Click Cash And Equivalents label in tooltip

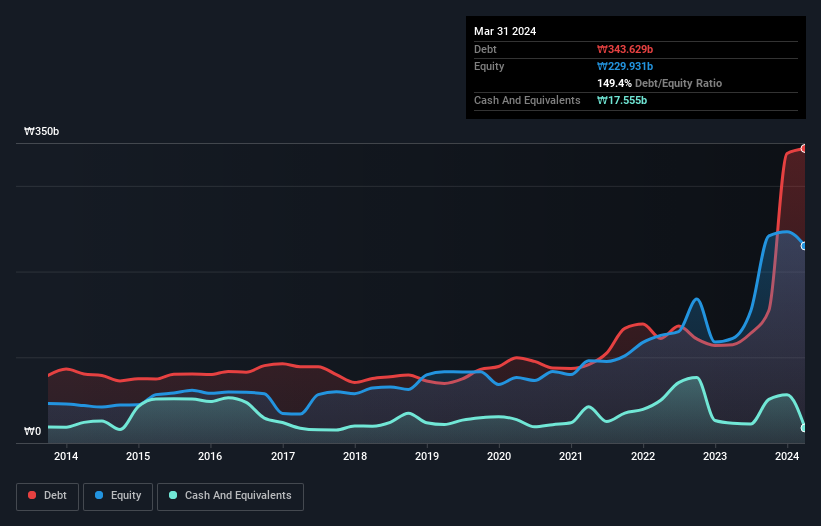point(527,100)
